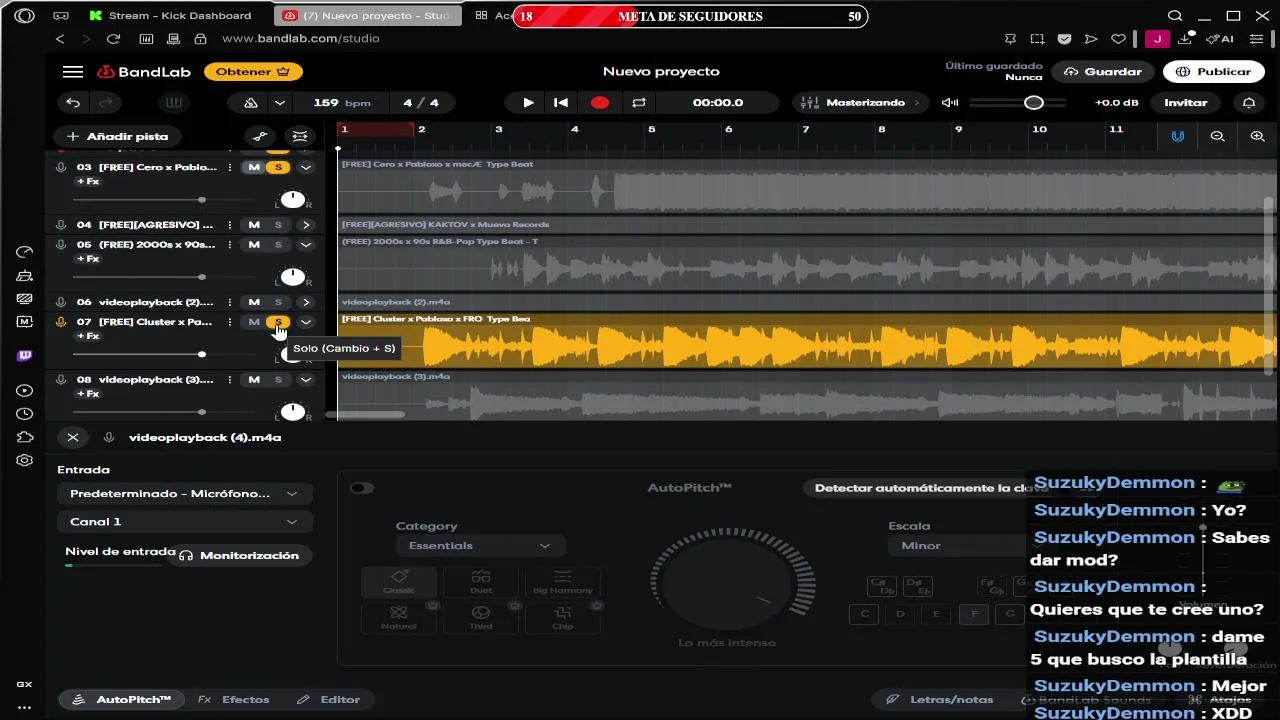1280x720 pixels.
Task: Return playhead to the start
Action: click(561, 103)
